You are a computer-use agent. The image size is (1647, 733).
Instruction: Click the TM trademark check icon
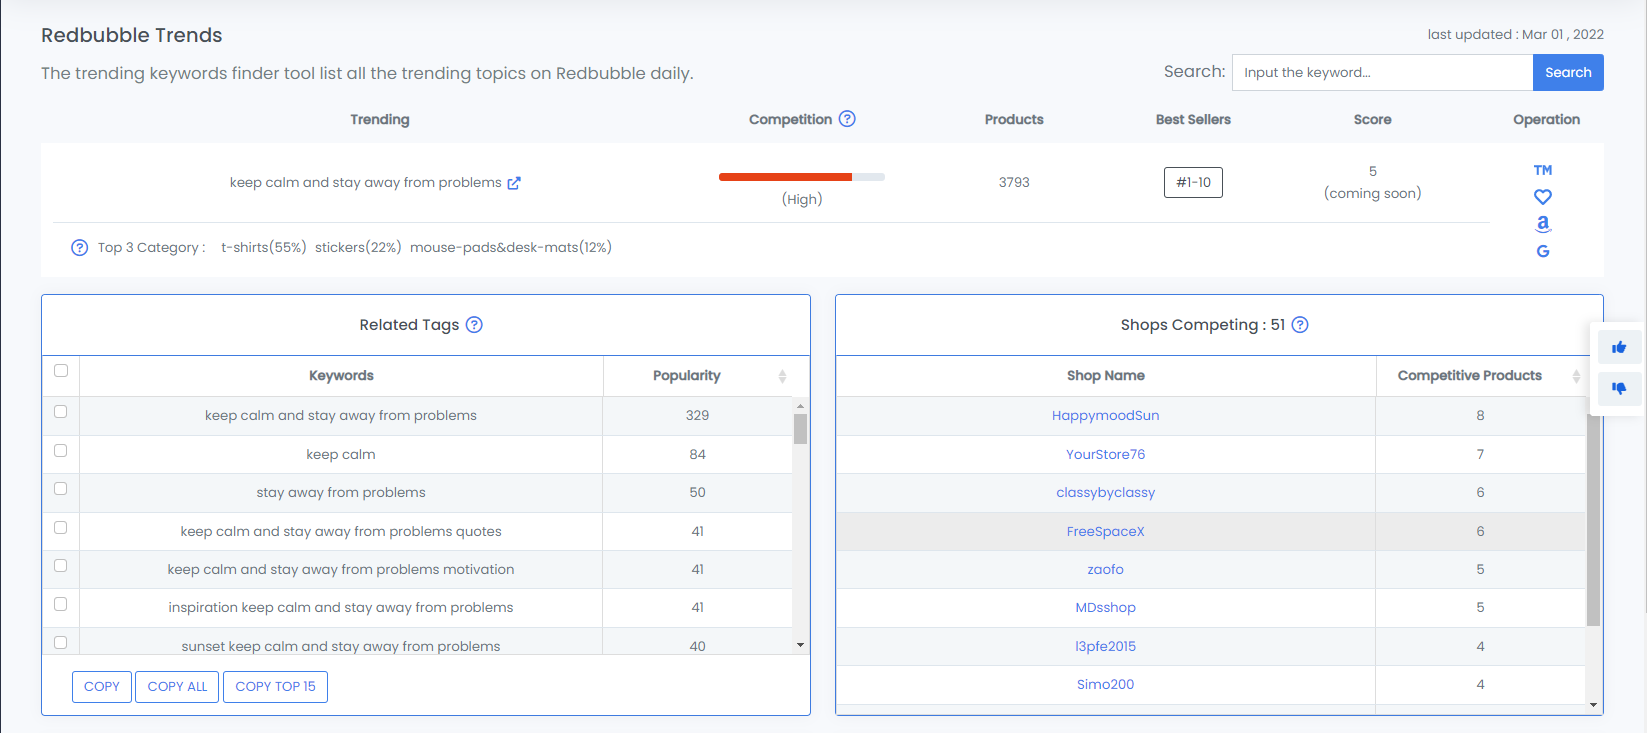[x=1543, y=170]
